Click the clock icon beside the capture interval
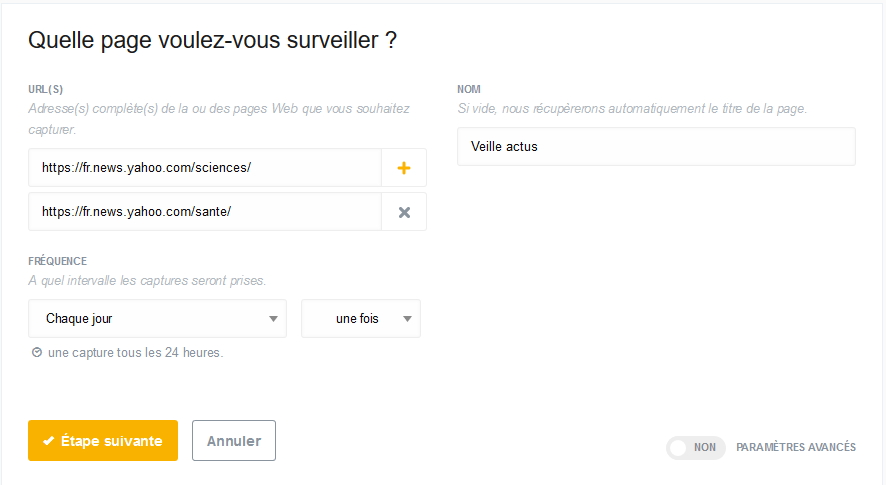 (37, 353)
